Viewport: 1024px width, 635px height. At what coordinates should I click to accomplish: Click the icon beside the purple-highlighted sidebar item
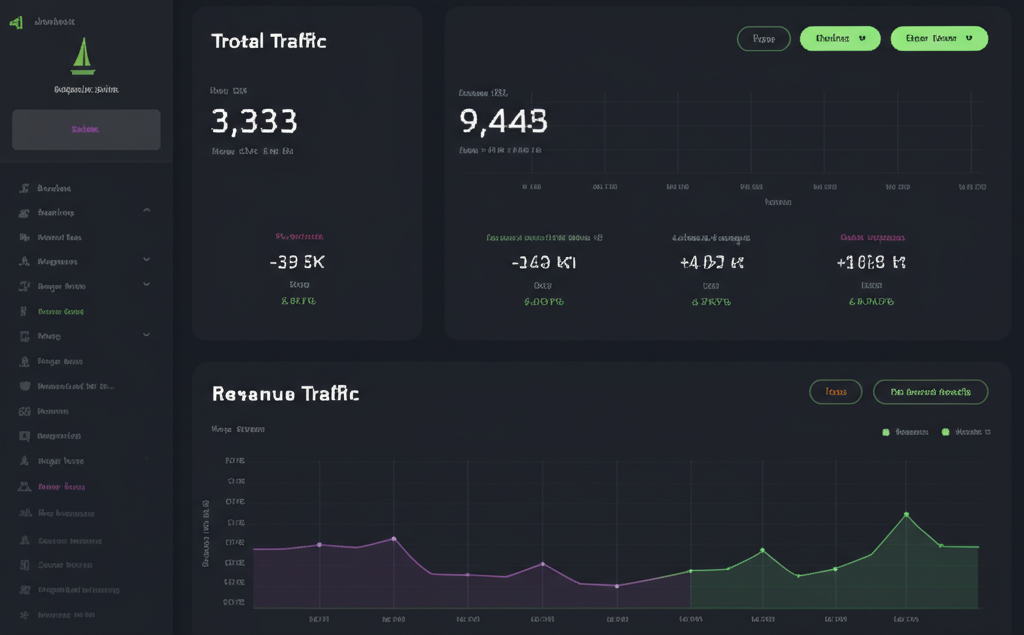[24, 486]
